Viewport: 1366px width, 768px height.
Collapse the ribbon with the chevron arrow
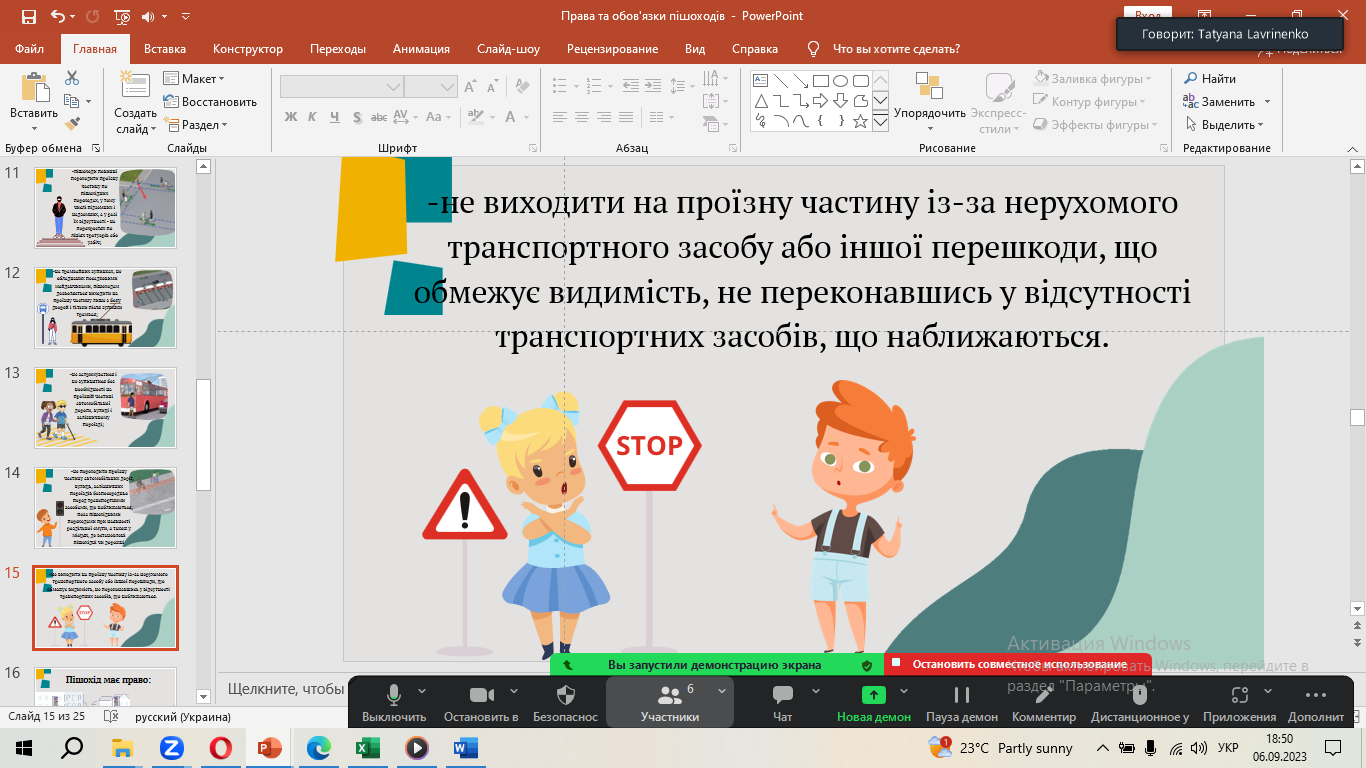click(x=1354, y=148)
